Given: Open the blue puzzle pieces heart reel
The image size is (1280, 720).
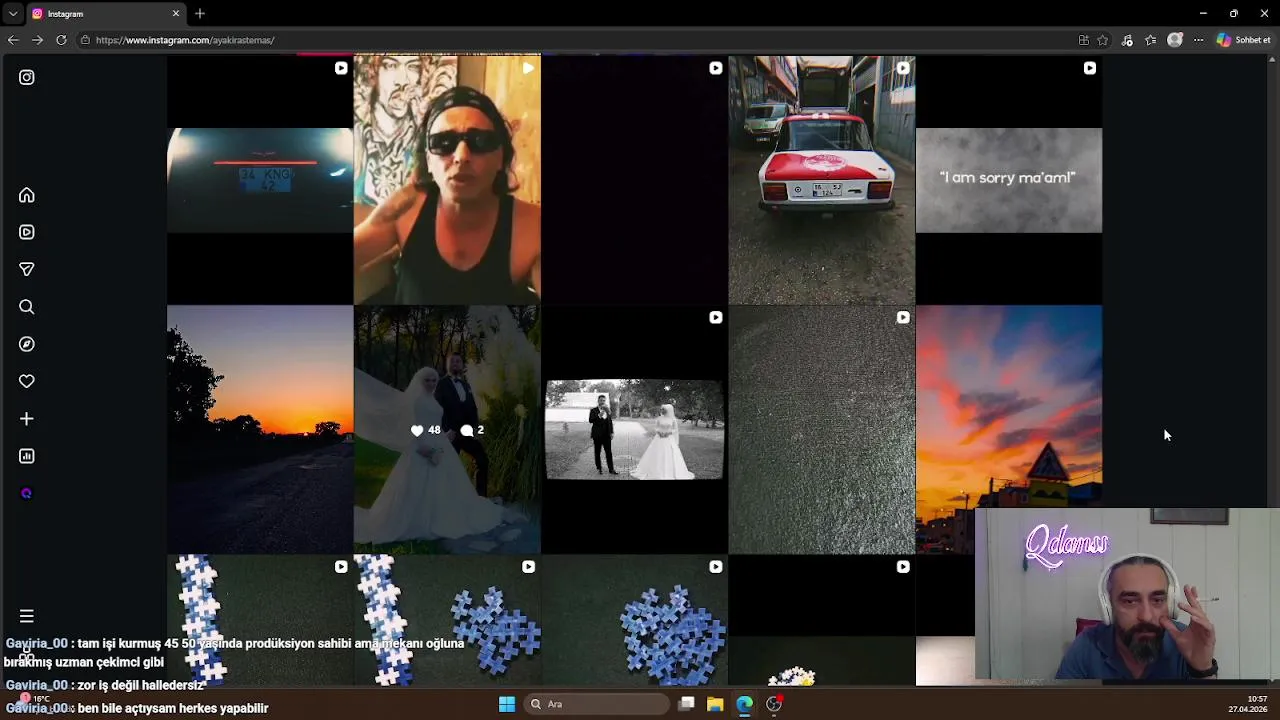Looking at the screenshot, I should point(634,620).
